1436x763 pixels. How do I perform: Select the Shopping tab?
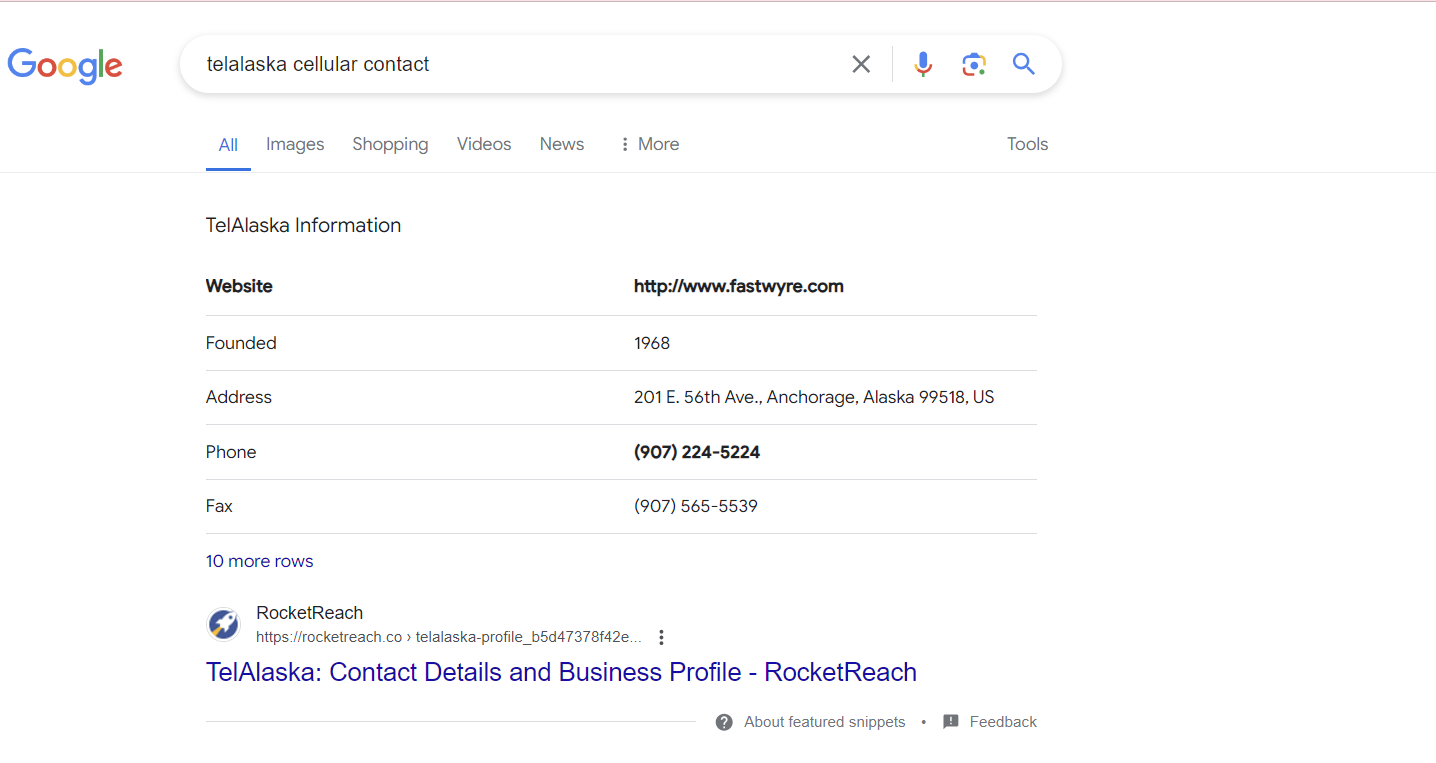(x=390, y=144)
